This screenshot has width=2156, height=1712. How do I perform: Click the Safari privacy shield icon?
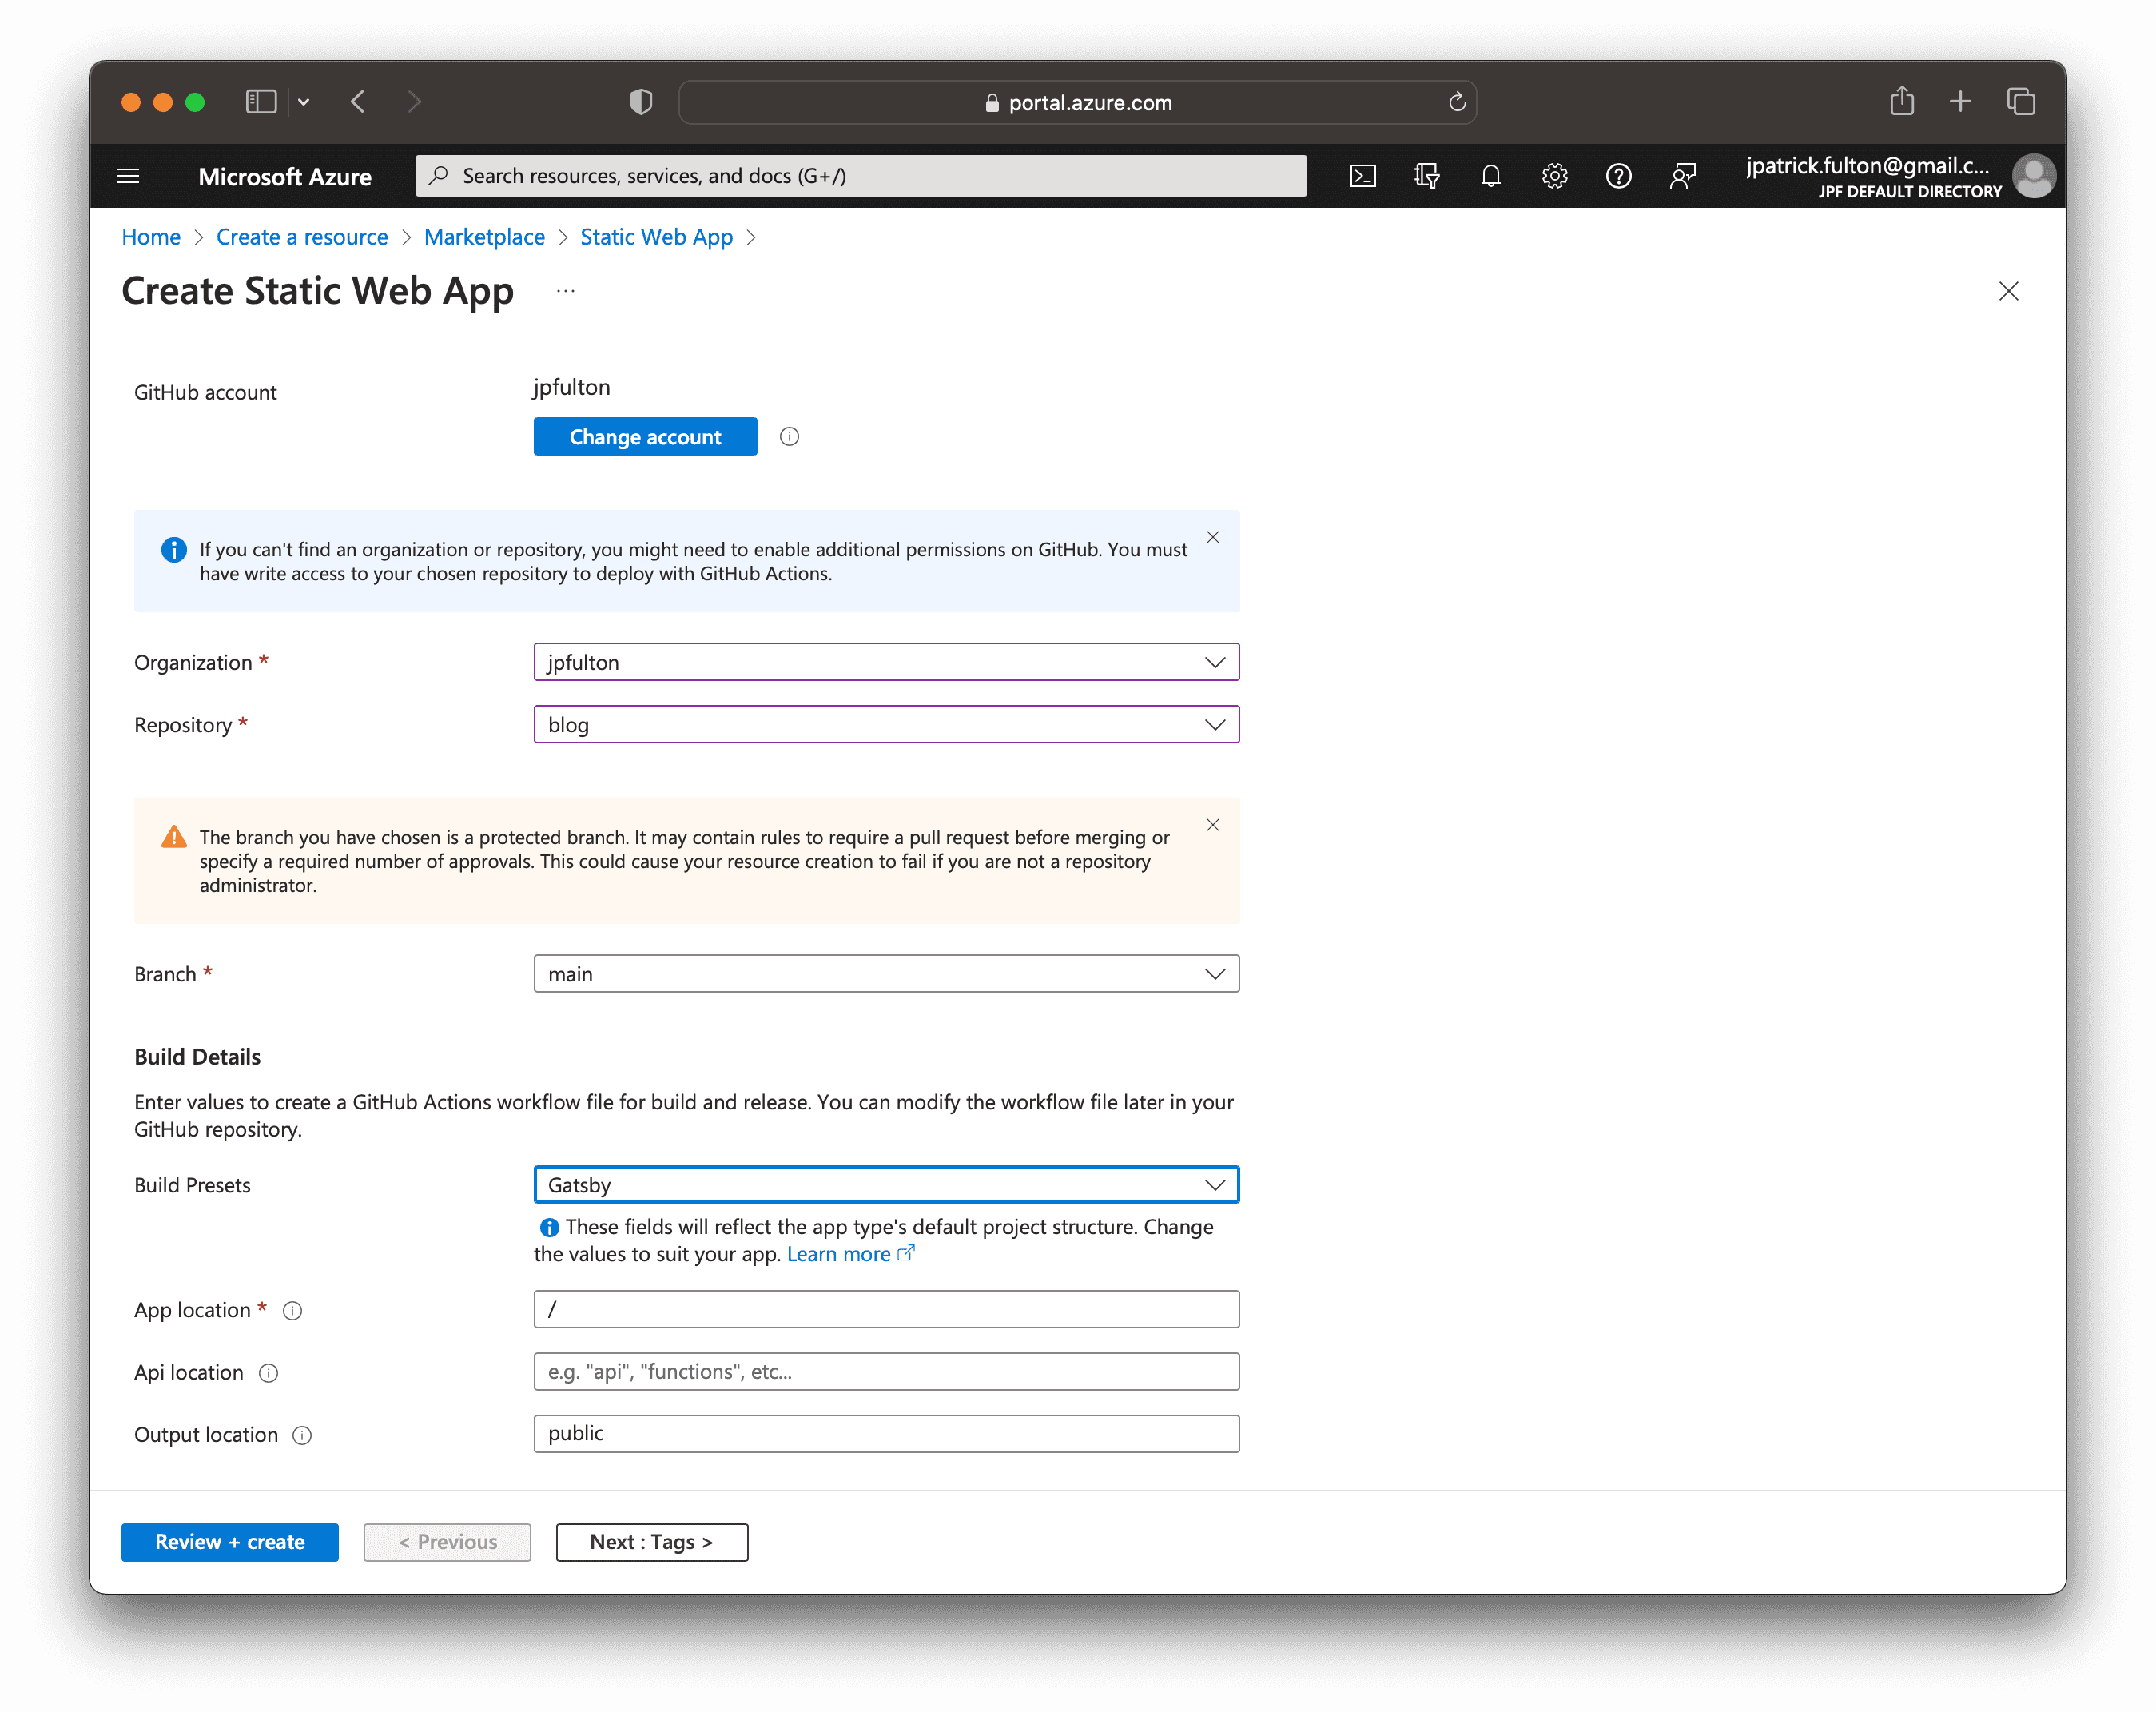coord(641,102)
